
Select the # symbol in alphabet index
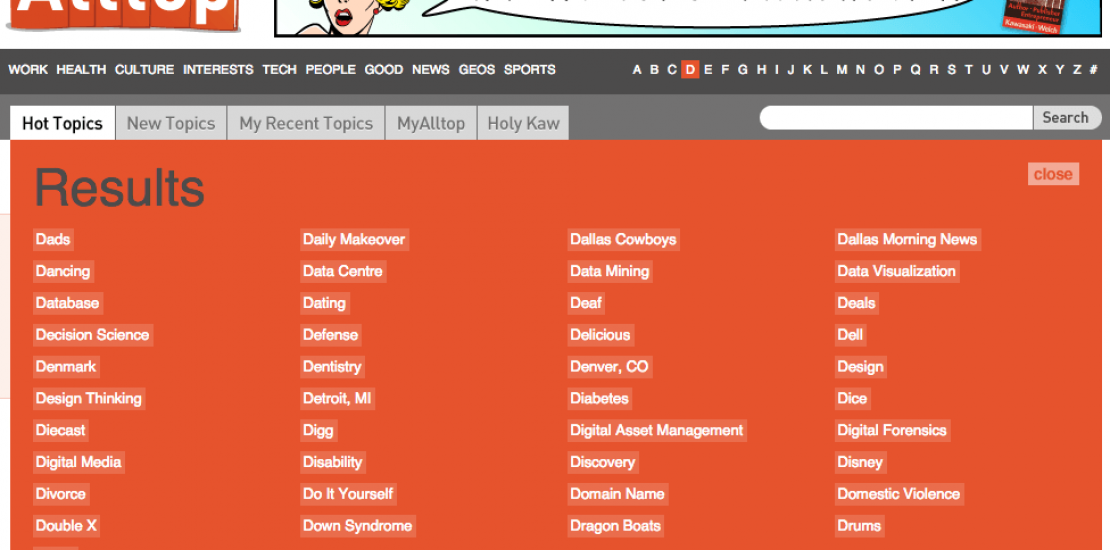pyautogui.click(x=1093, y=70)
